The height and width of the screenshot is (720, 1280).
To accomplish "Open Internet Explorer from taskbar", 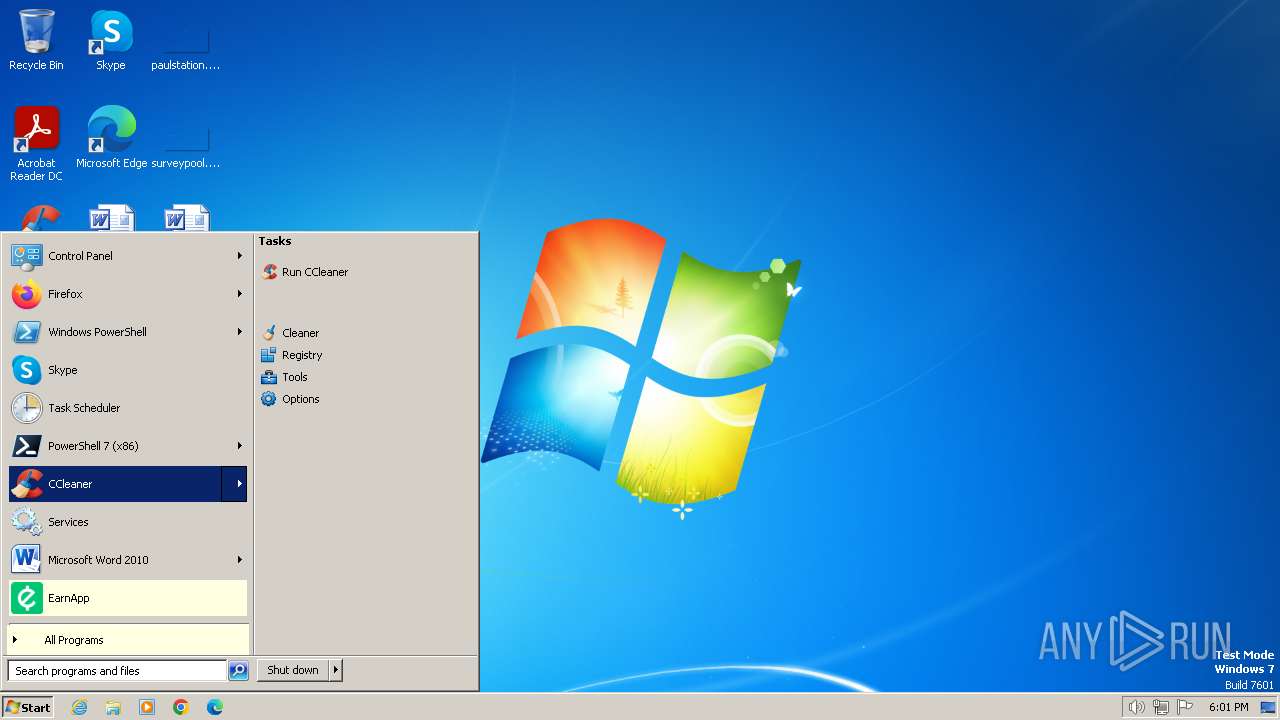I will pos(79,707).
